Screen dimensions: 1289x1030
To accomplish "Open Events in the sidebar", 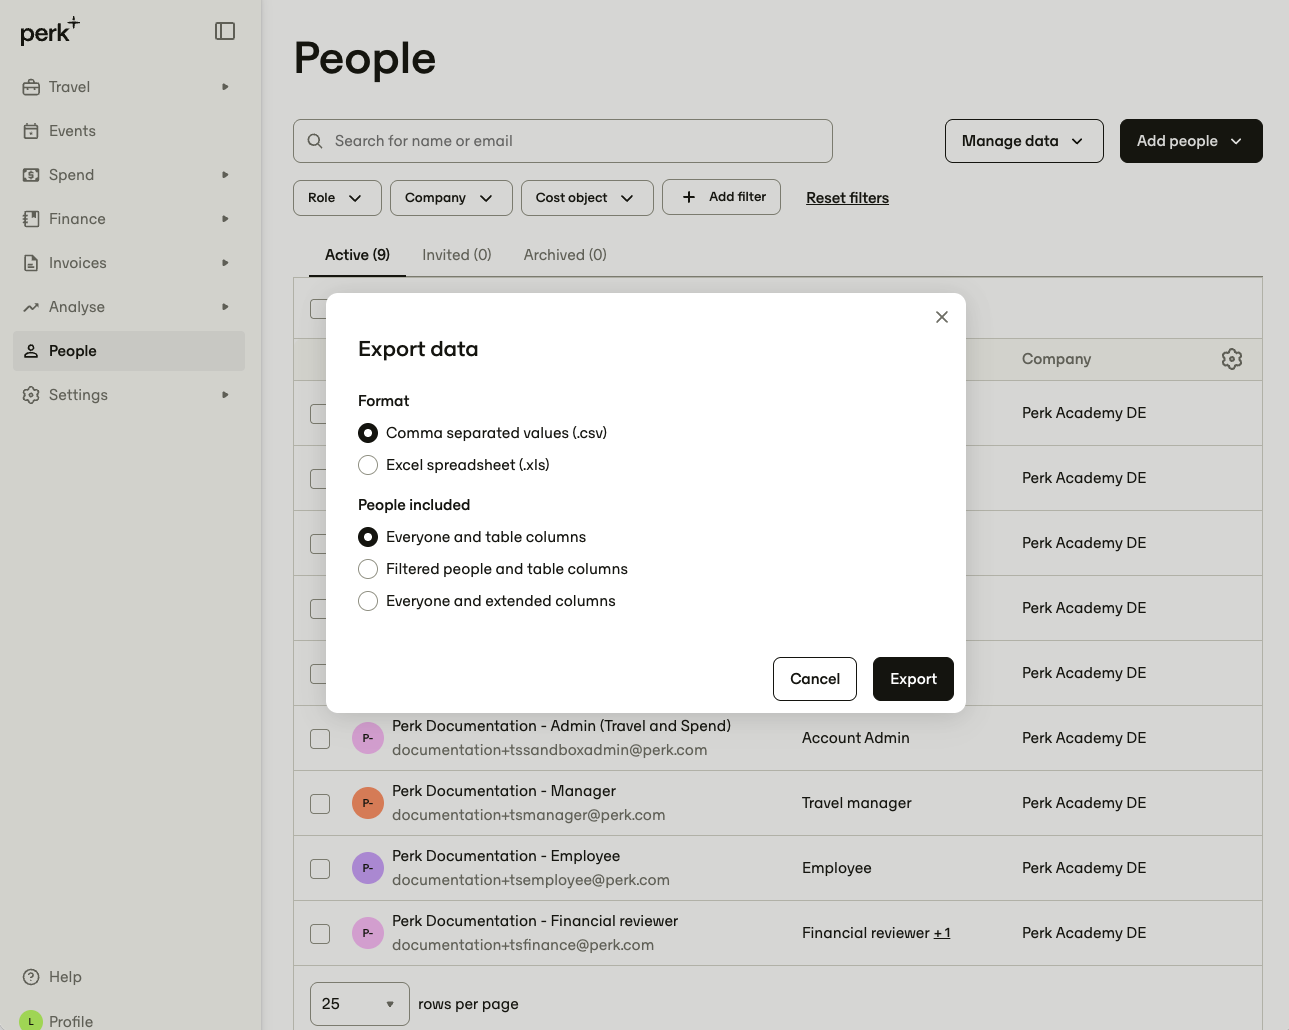I will tap(129, 131).
